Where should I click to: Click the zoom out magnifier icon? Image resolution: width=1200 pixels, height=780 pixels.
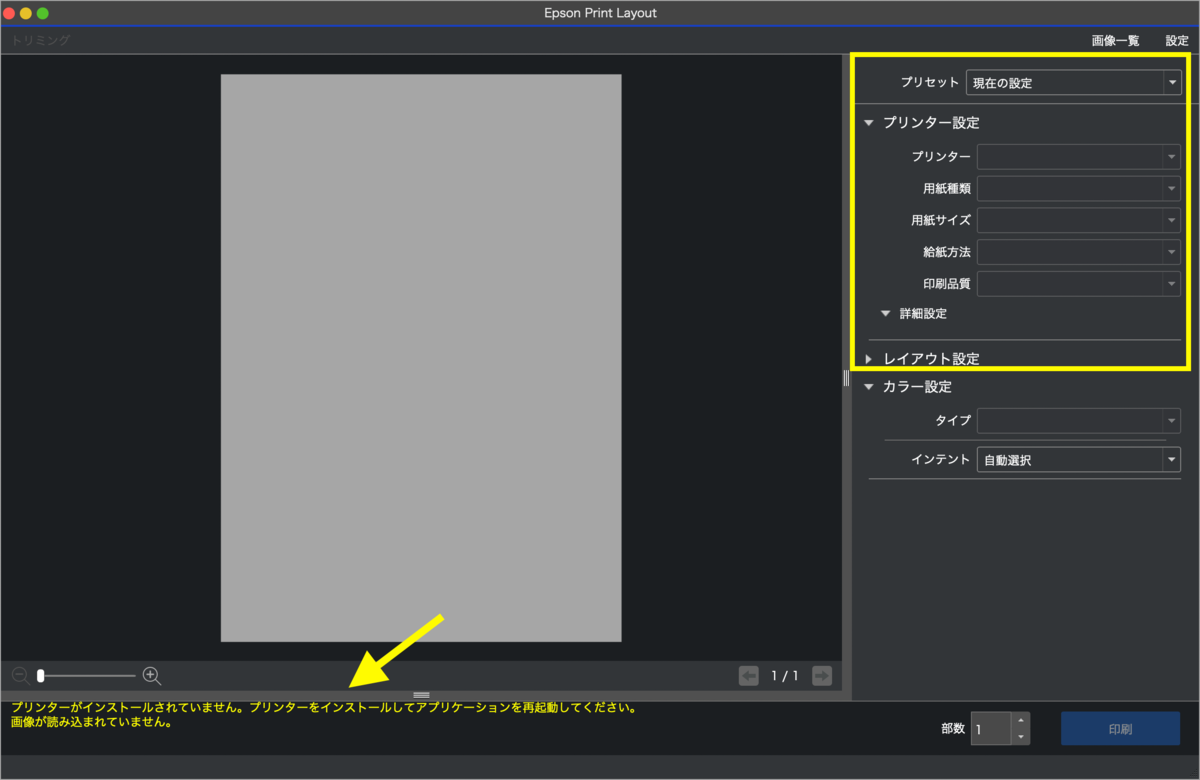coord(20,676)
